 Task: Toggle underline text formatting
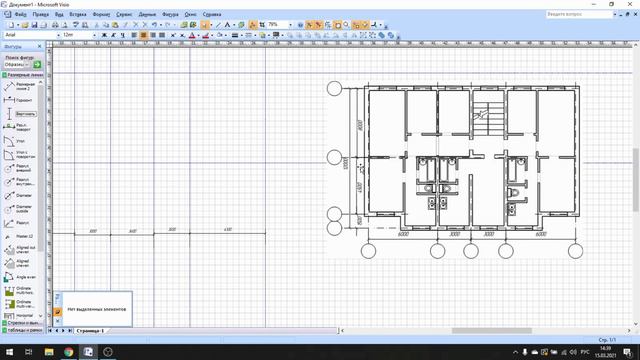122,35
